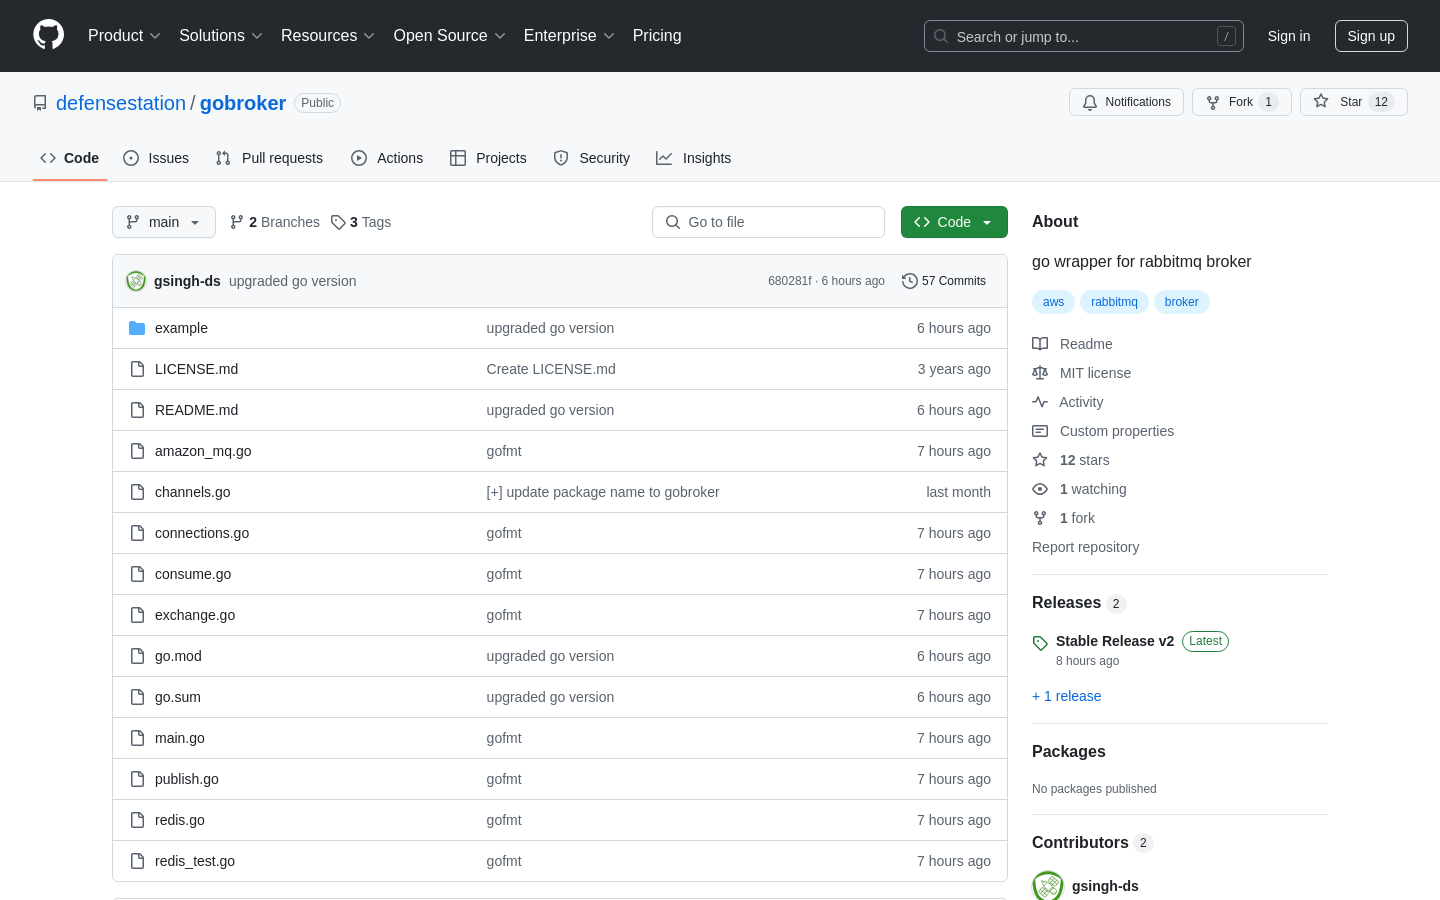Open the green Code dropdown button
This screenshot has height=900, width=1440.
[x=954, y=222]
